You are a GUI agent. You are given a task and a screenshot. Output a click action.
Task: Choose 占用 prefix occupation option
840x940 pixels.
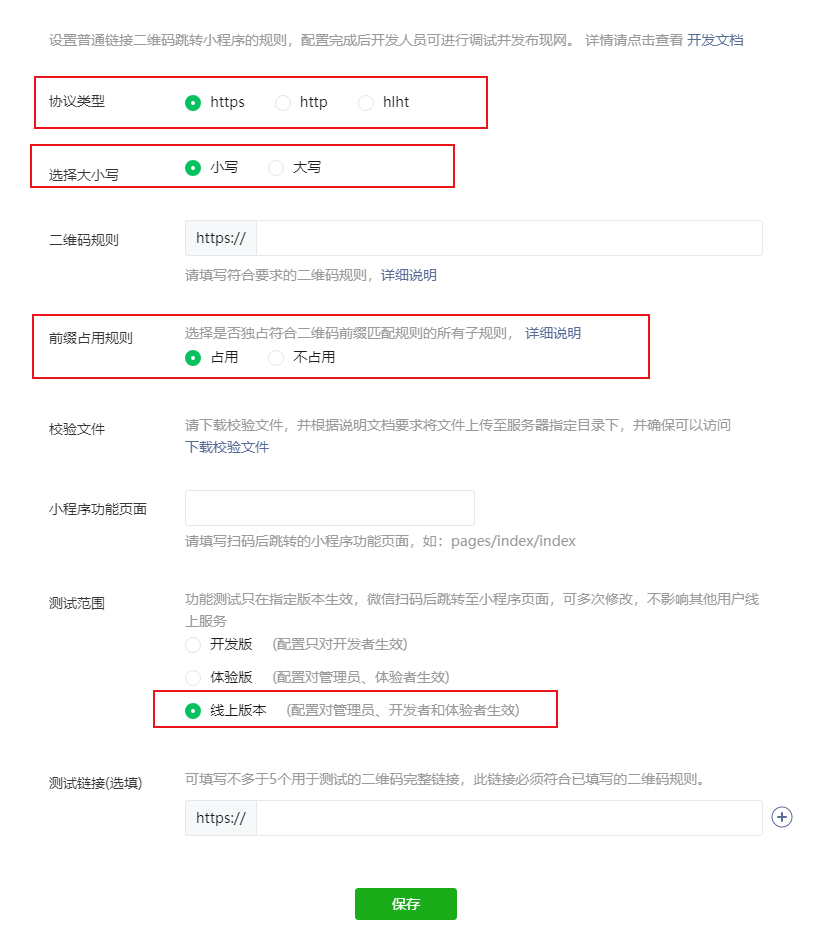(x=193, y=358)
